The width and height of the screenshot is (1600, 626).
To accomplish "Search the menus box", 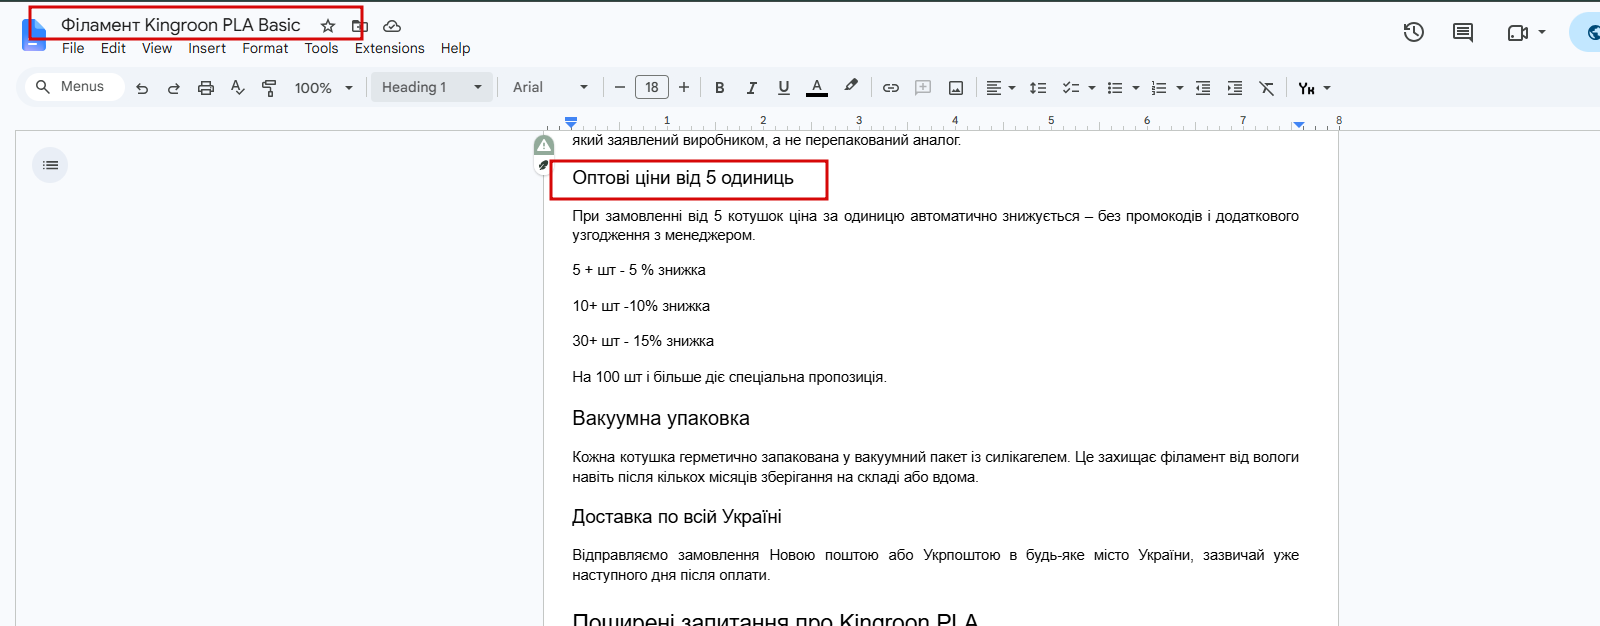I will click(75, 87).
